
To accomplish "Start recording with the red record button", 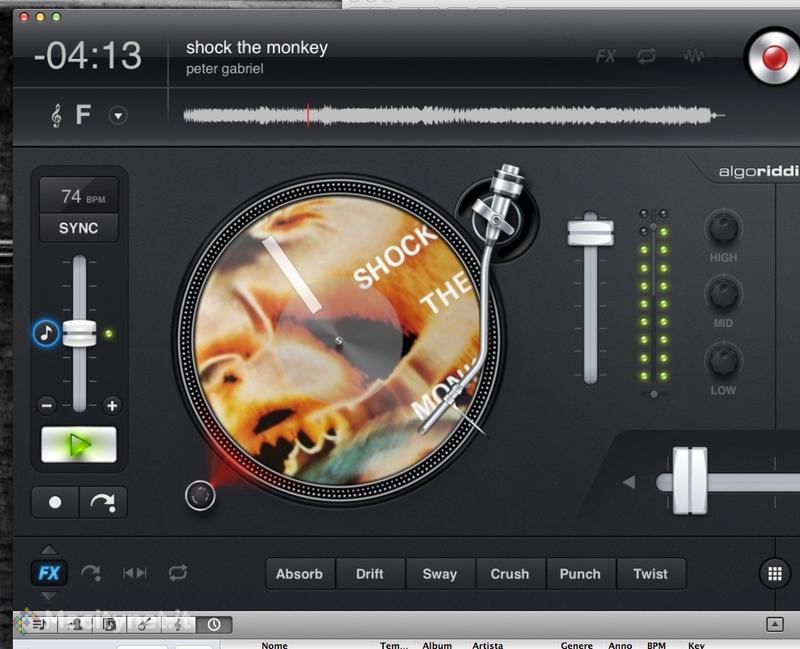I will click(x=774, y=57).
